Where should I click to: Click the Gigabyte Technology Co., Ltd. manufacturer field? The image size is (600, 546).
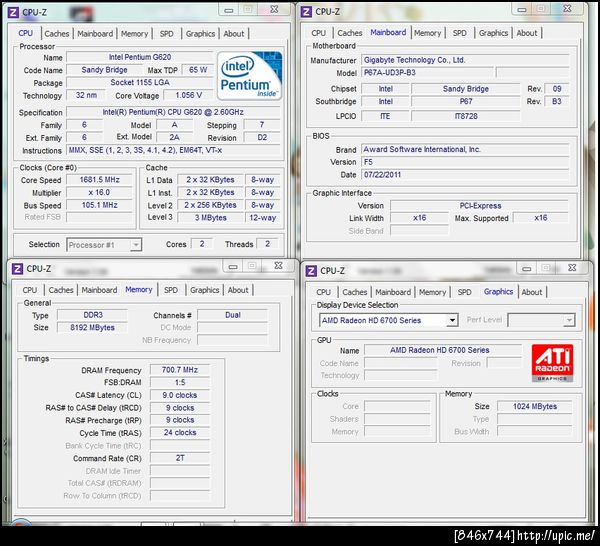(465, 60)
